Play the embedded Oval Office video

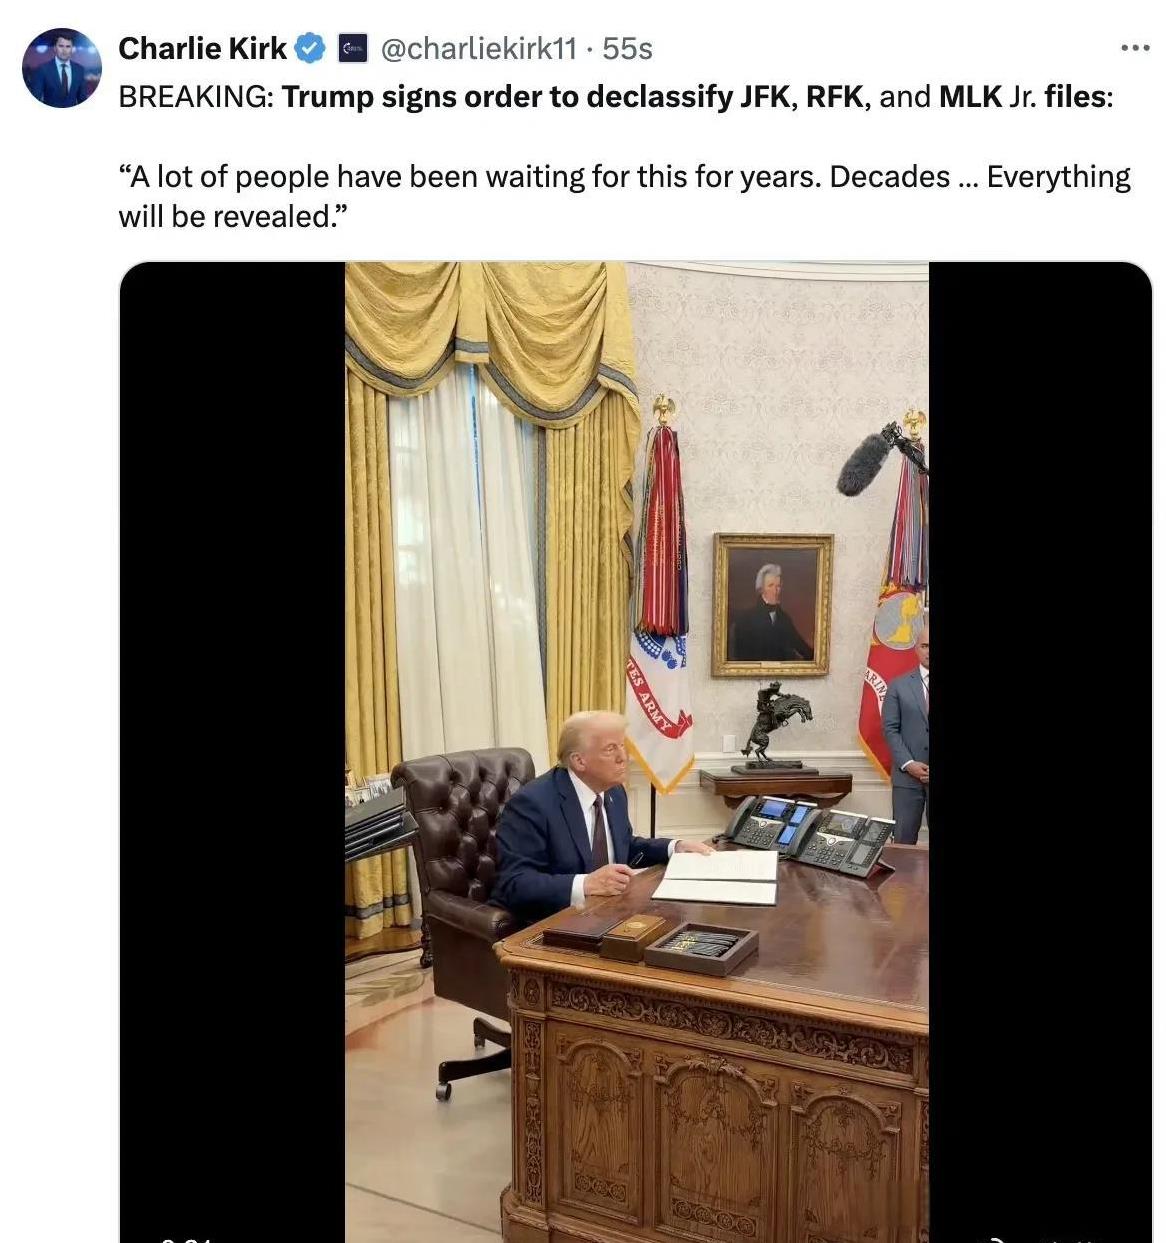tap(636, 752)
